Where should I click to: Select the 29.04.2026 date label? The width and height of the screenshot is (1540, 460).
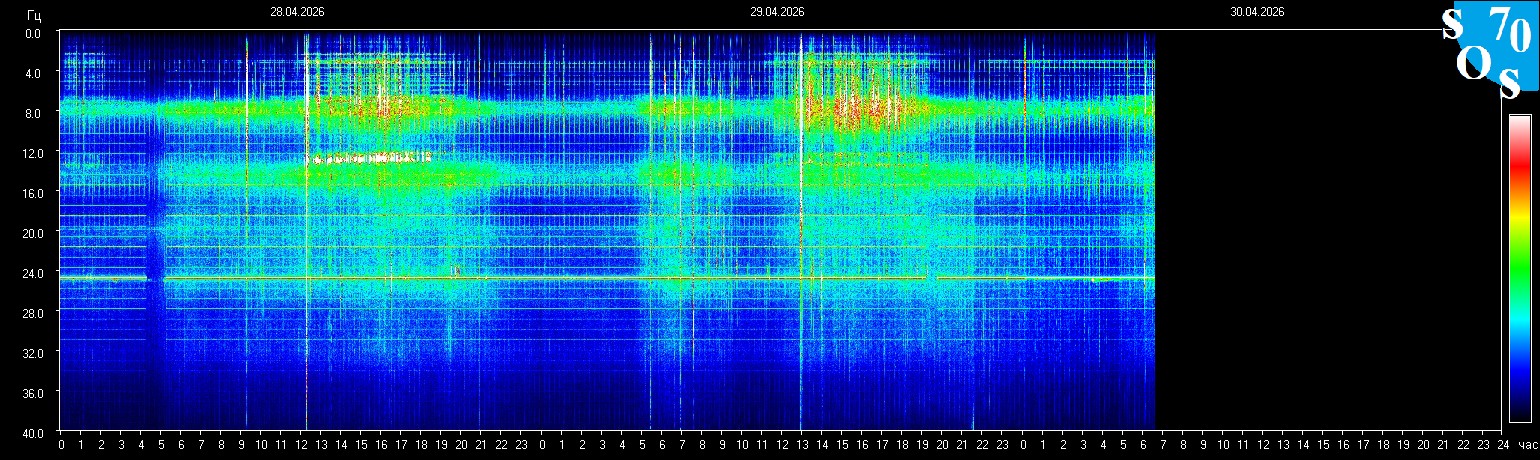click(x=777, y=12)
